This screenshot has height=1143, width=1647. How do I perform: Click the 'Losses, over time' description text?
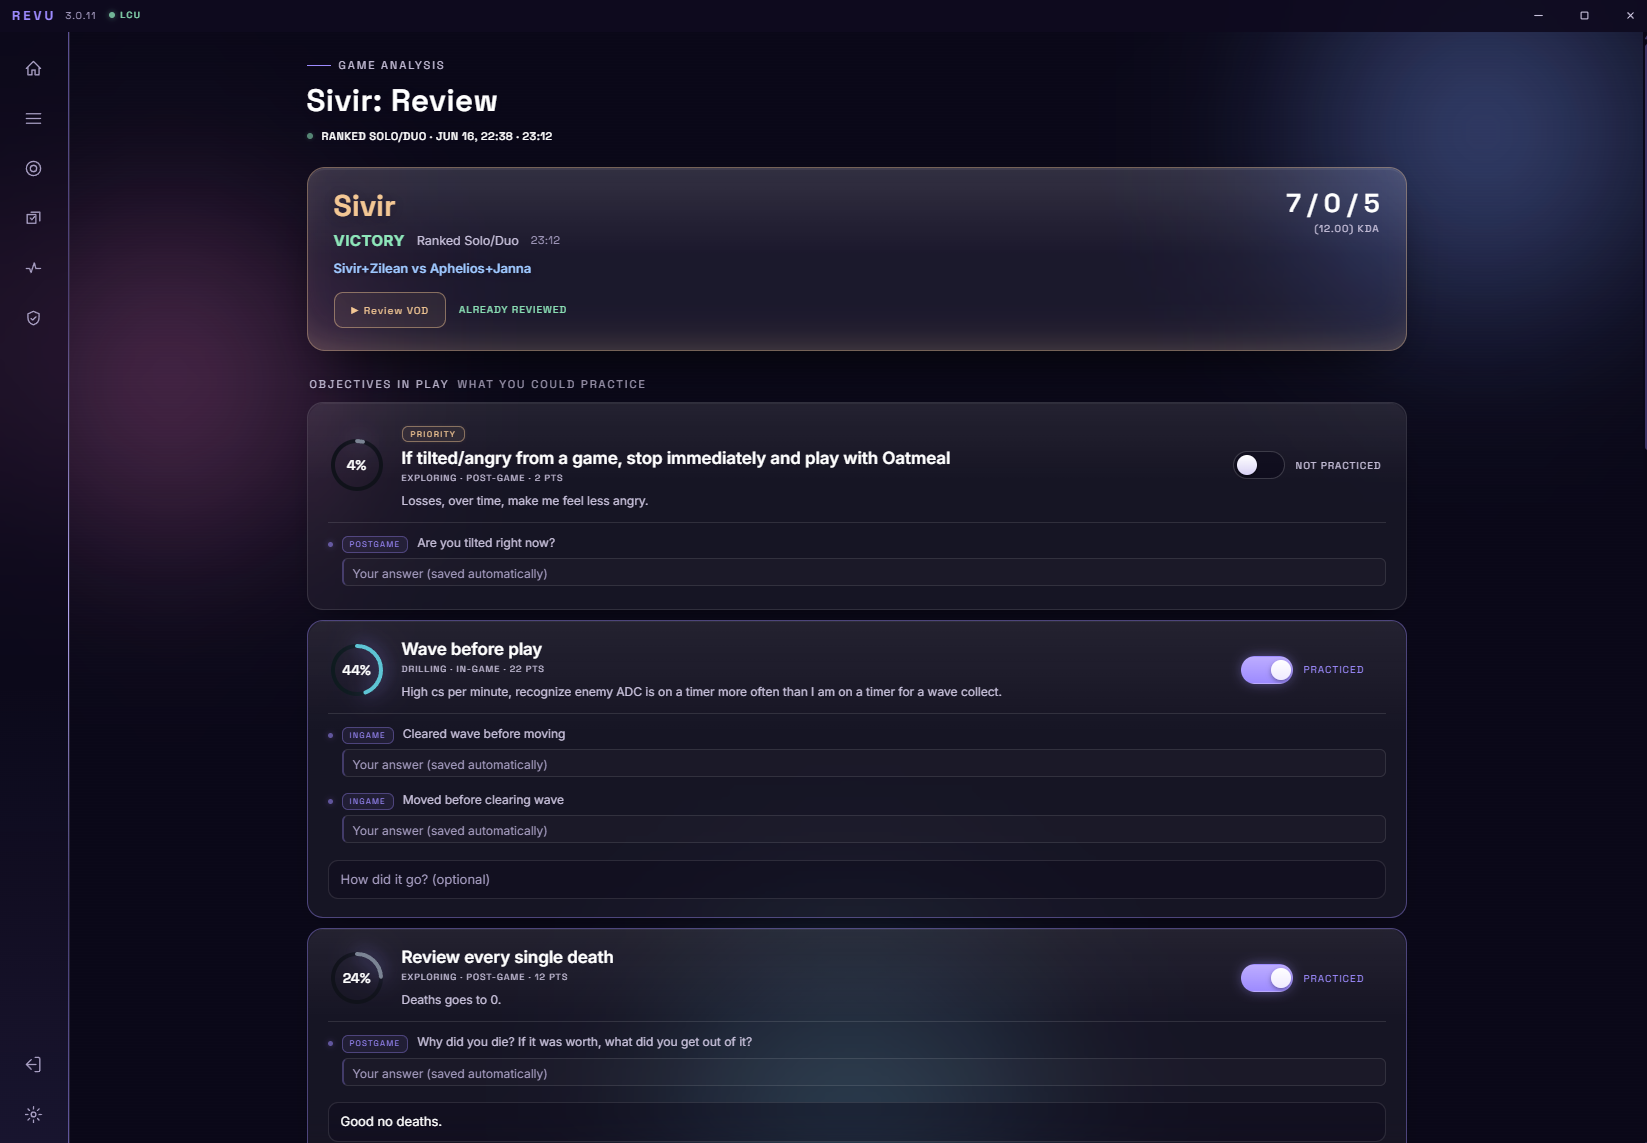tap(524, 501)
